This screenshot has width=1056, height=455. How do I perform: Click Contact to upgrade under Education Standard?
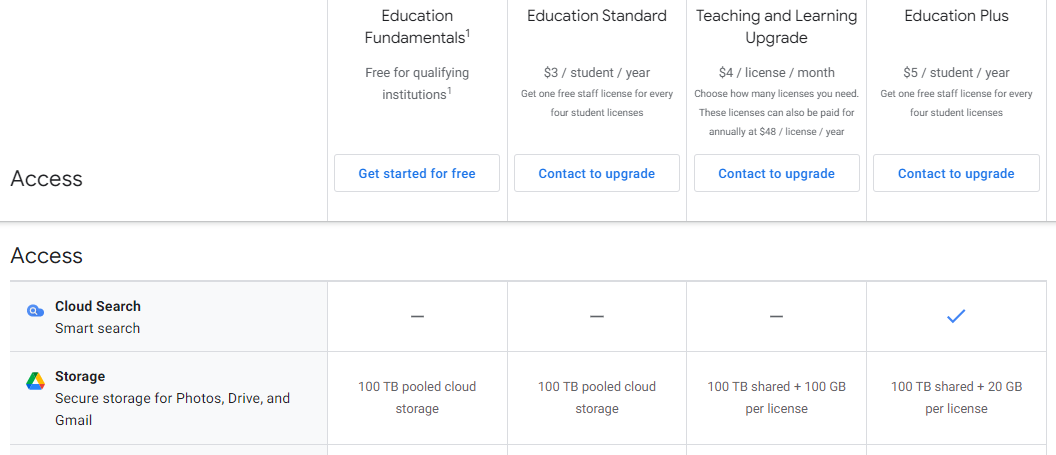click(x=597, y=173)
